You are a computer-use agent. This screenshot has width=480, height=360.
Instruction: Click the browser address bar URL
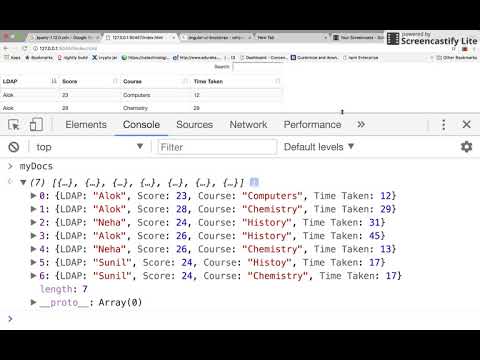[68, 48]
